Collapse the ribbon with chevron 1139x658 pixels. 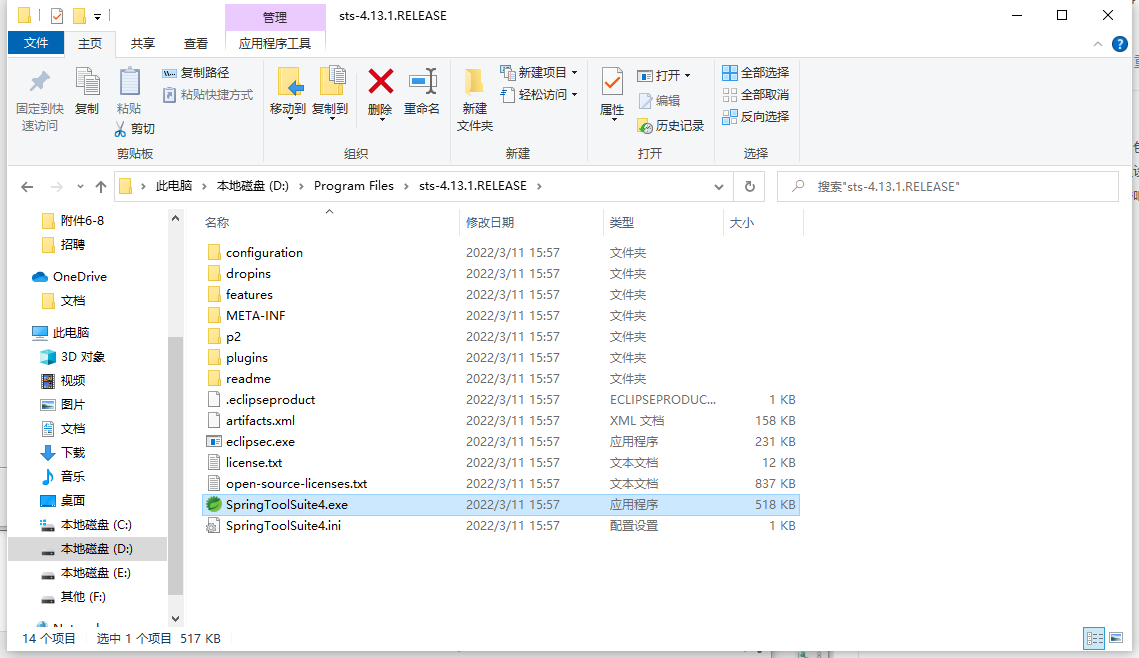tap(1098, 44)
